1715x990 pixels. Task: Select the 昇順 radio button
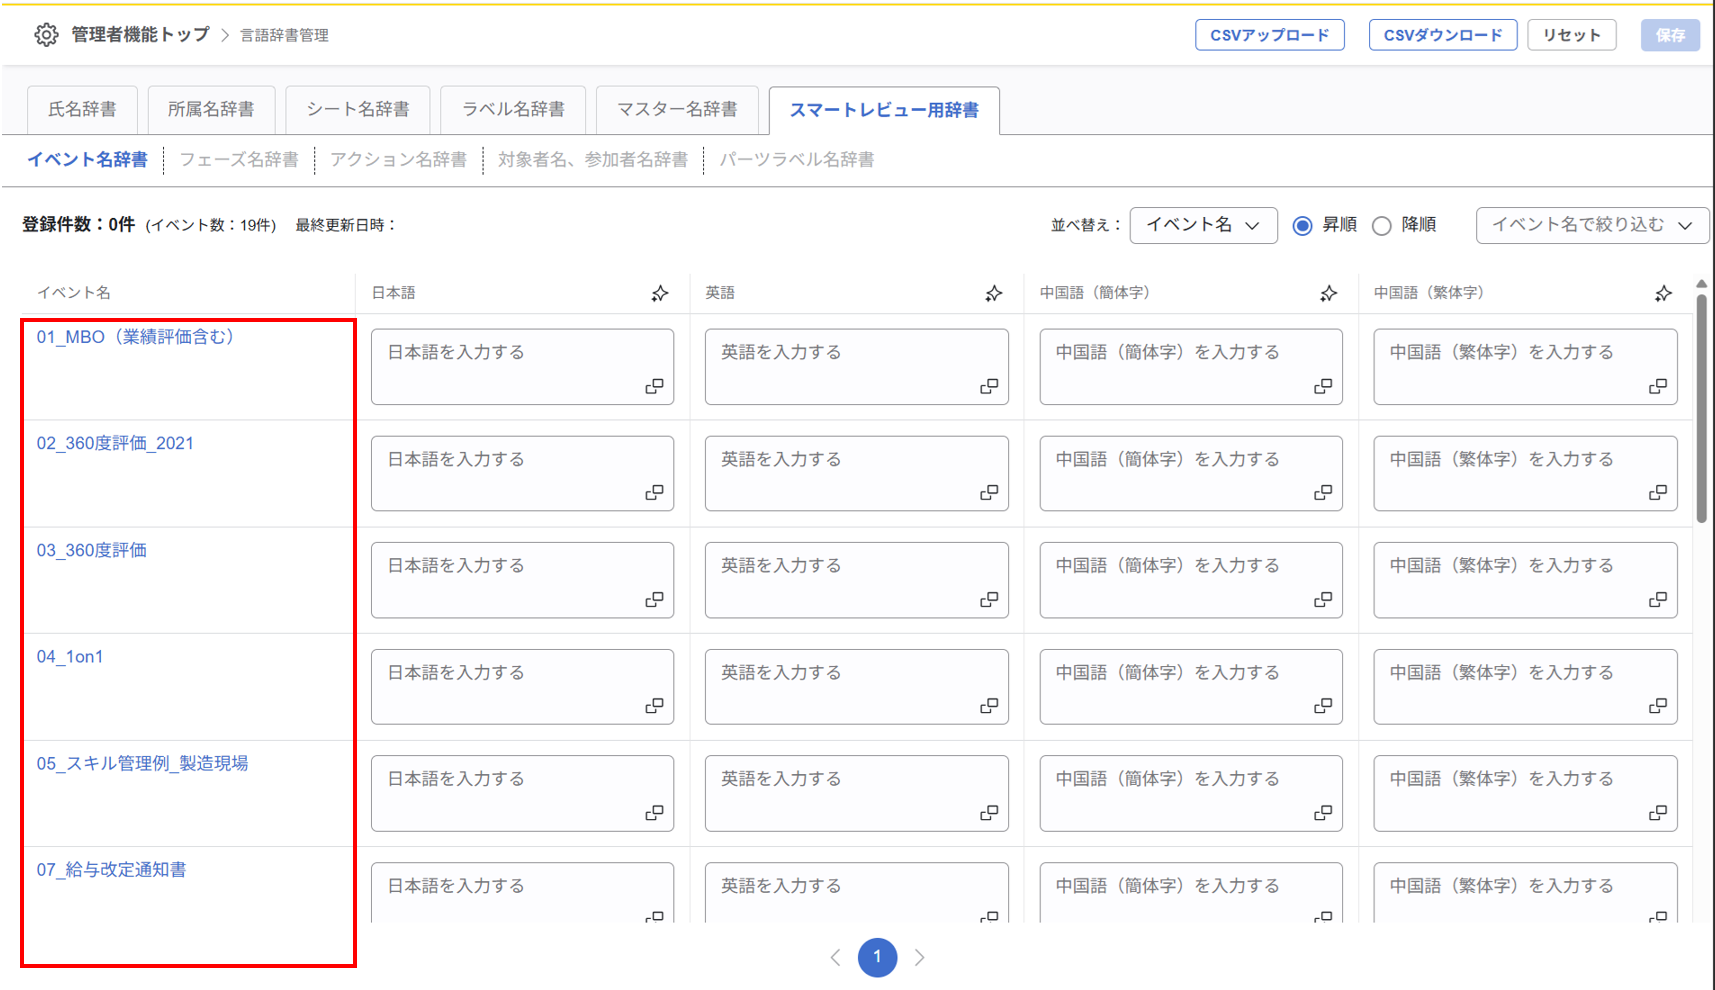1301,226
